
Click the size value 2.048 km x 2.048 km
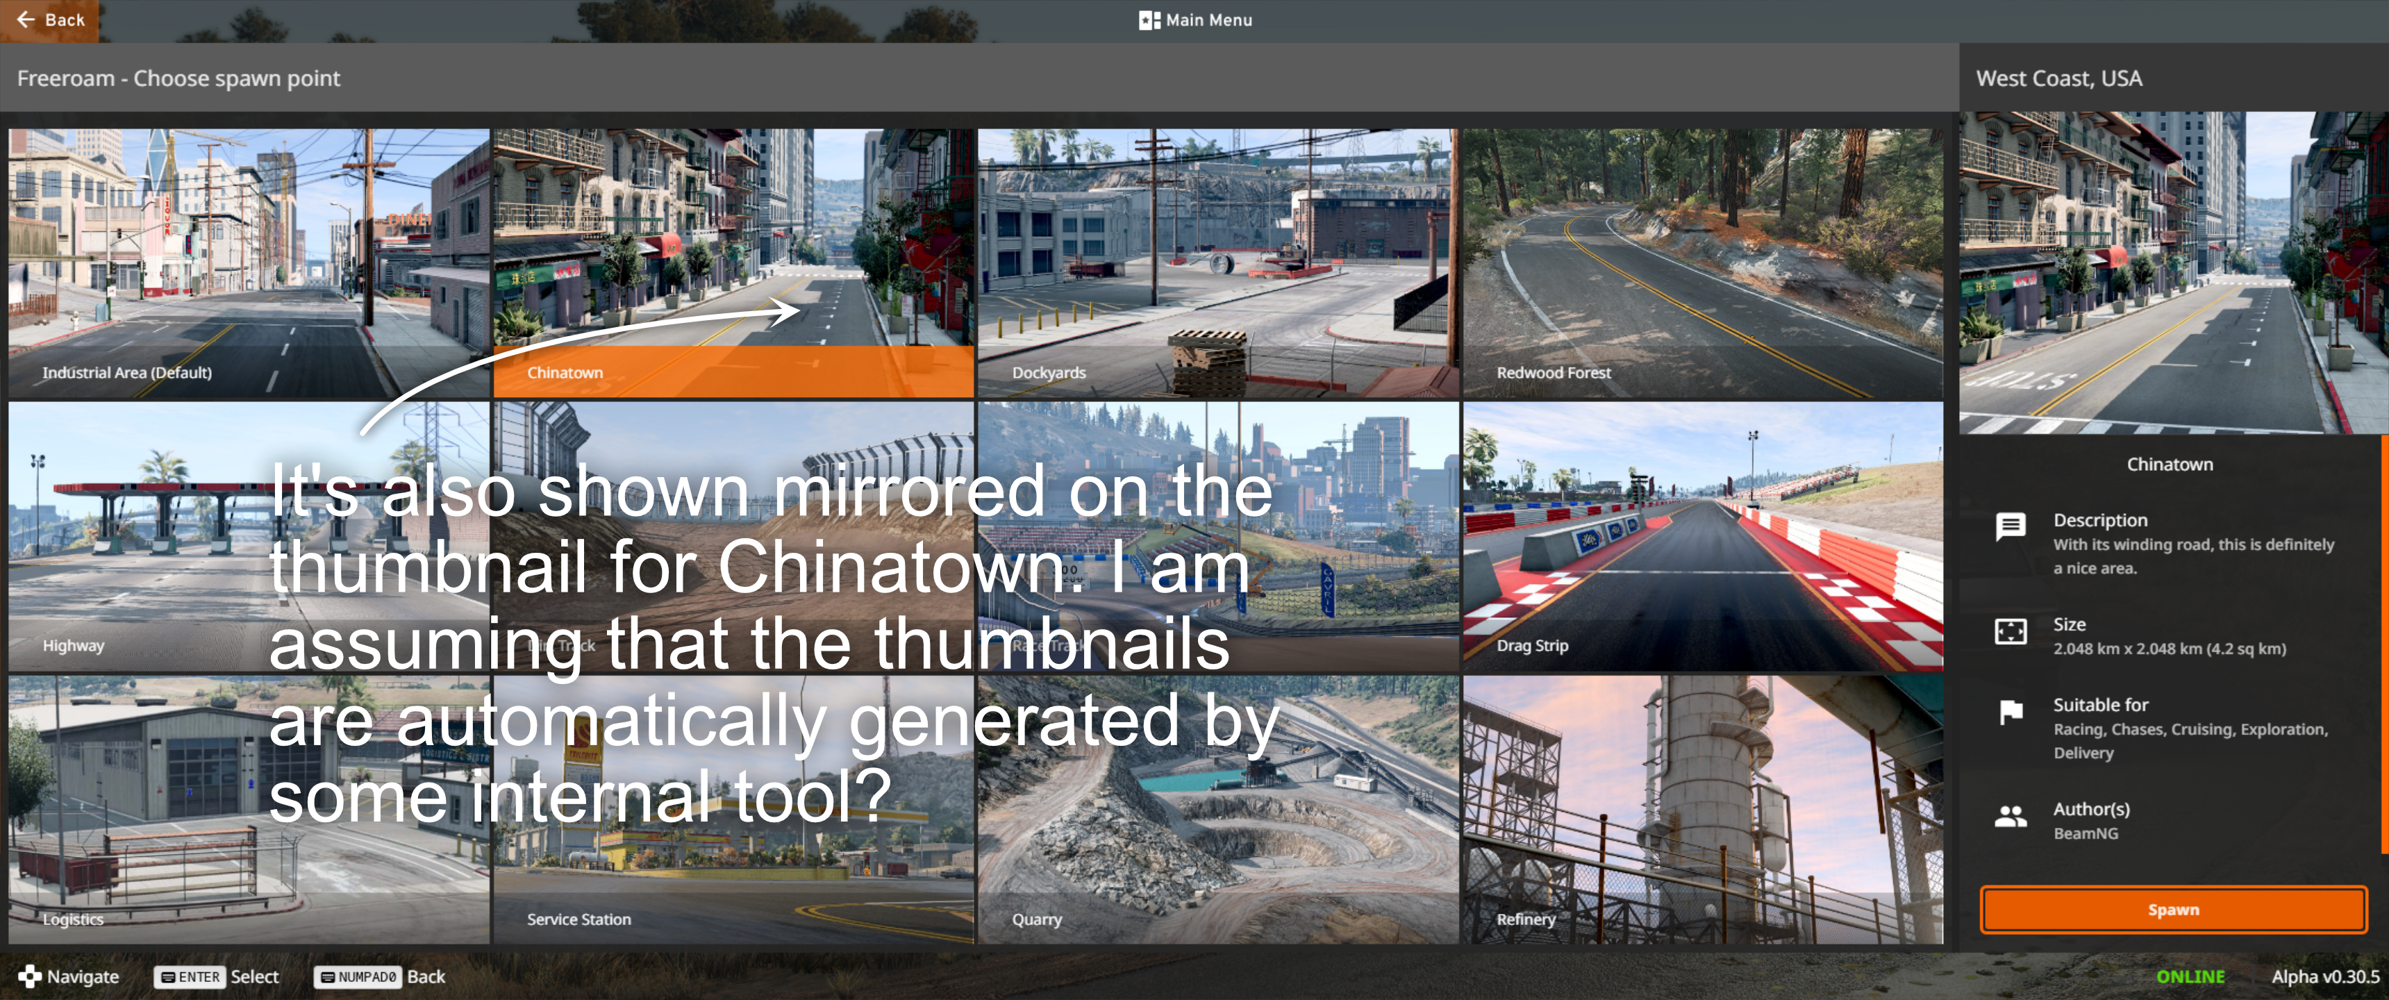[2169, 649]
